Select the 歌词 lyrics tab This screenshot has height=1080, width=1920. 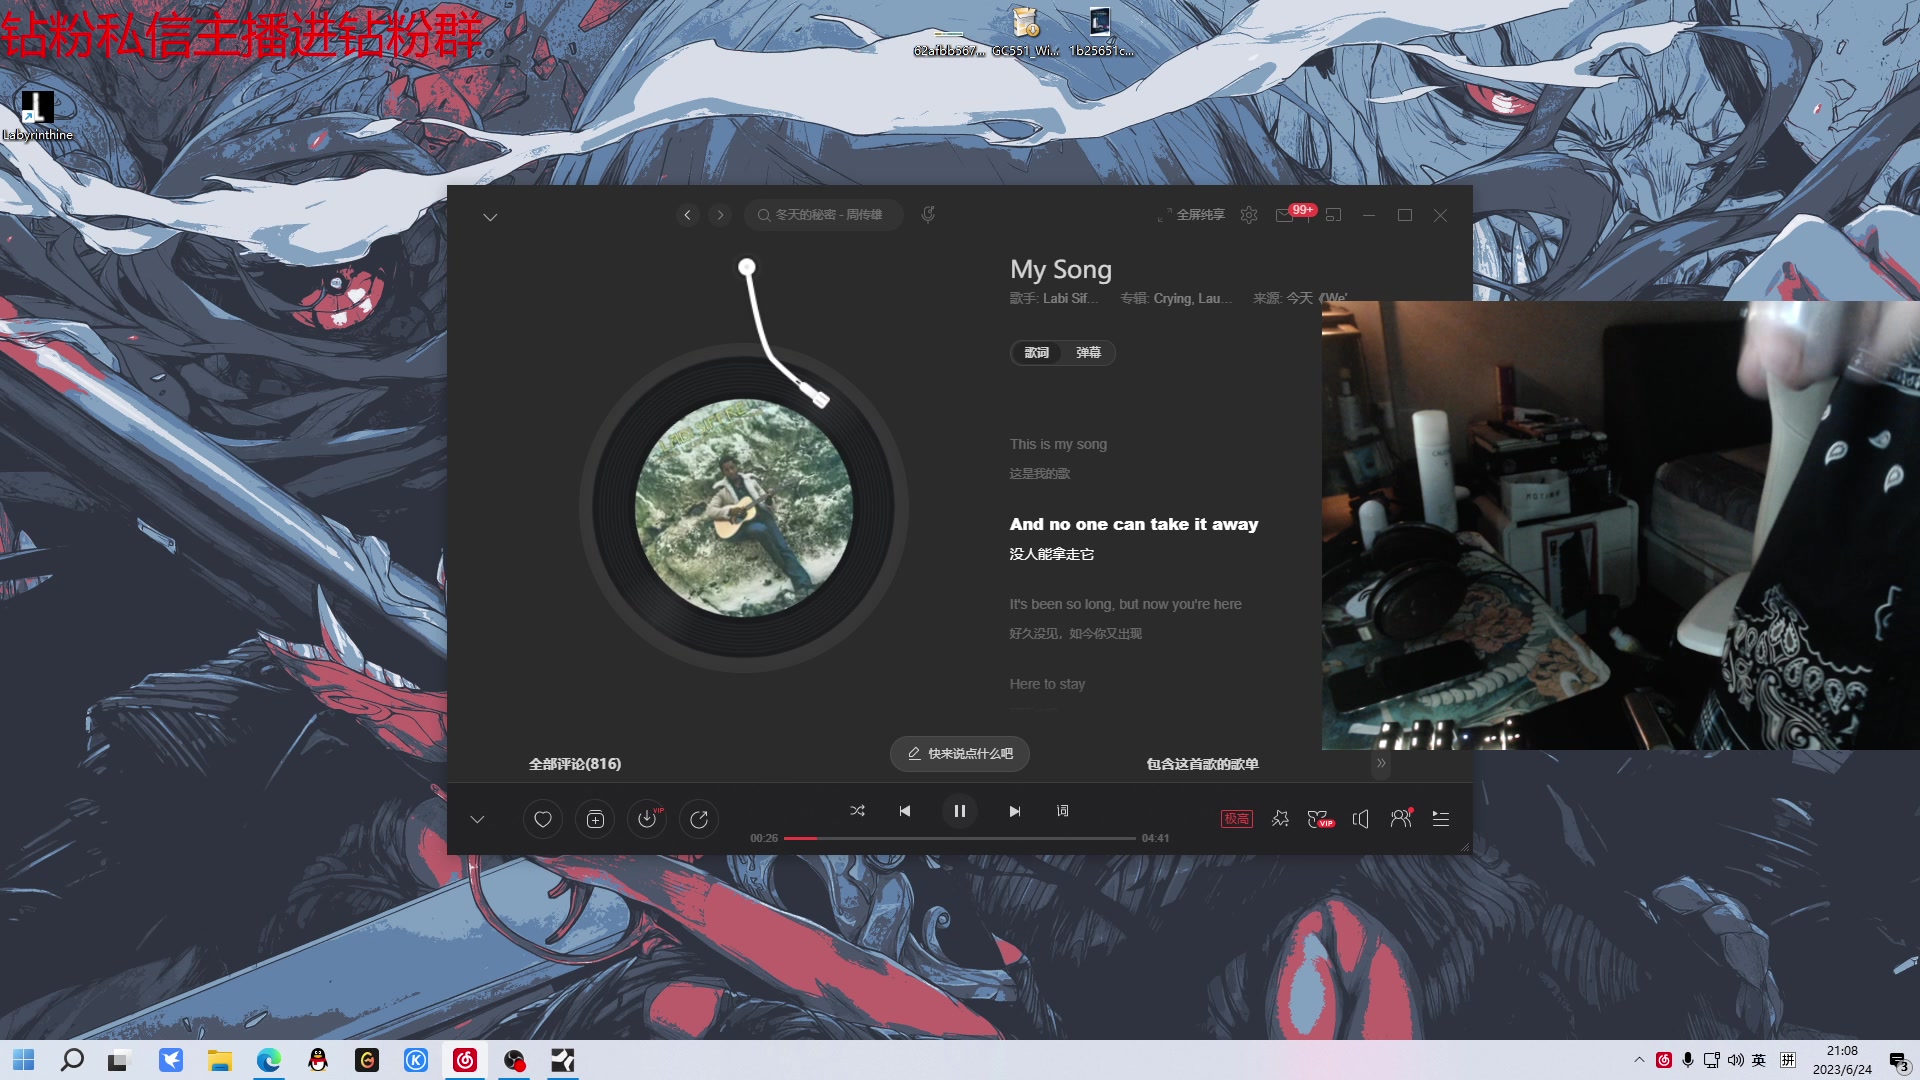click(x=1037, y=353)
